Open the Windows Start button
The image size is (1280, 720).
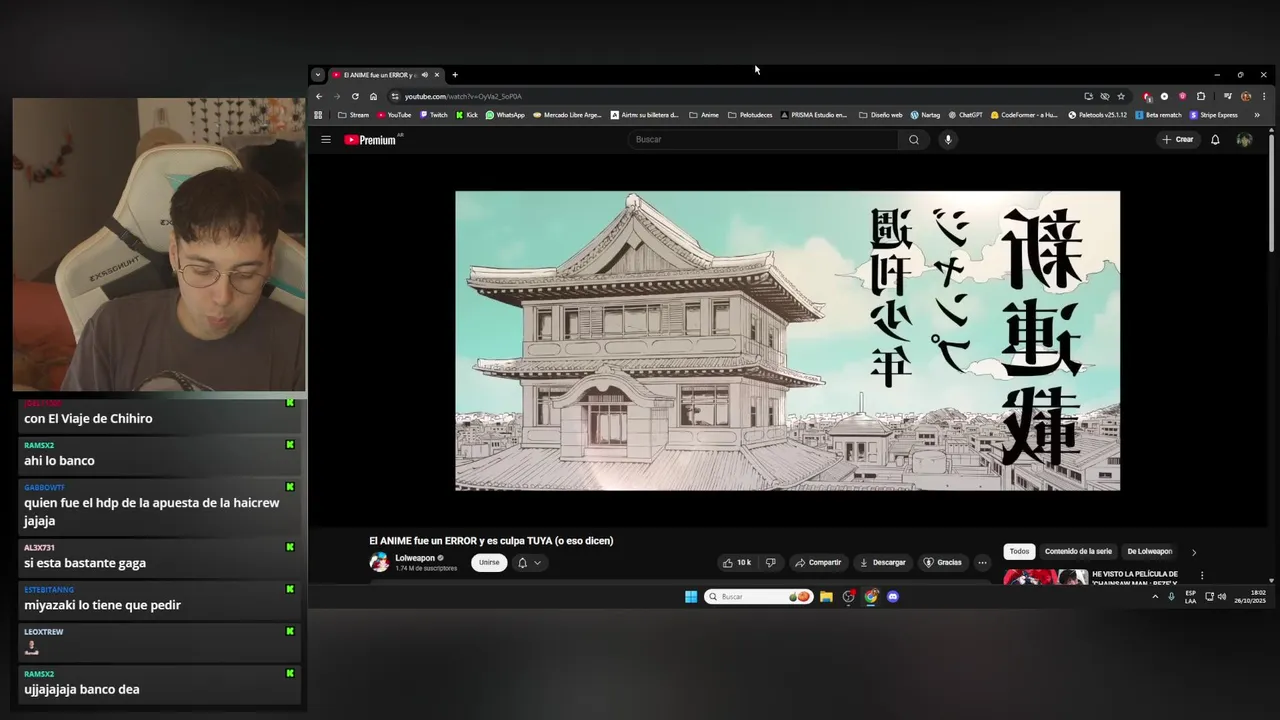(691, 597)
